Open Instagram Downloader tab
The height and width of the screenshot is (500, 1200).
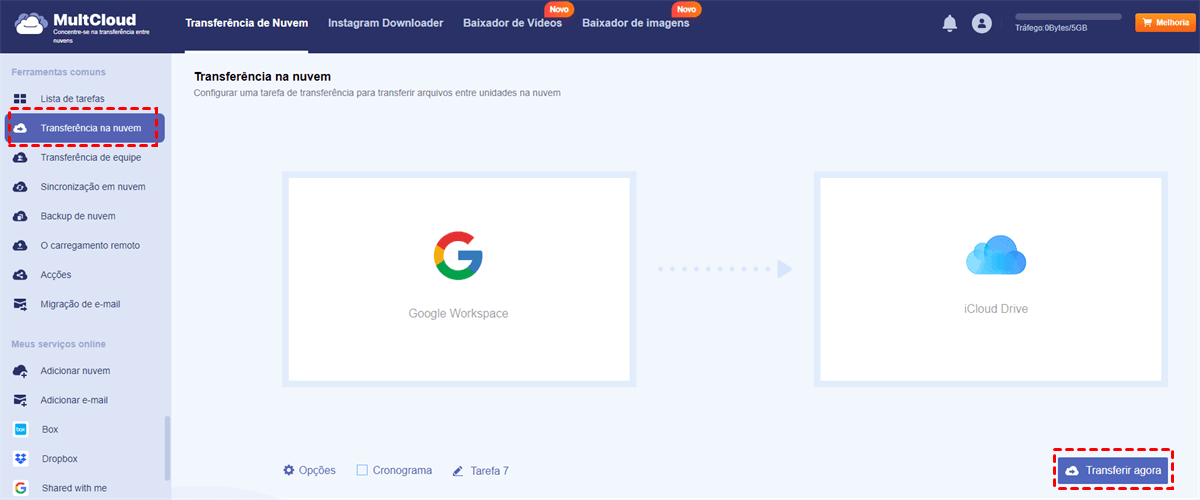click(385, 23)
